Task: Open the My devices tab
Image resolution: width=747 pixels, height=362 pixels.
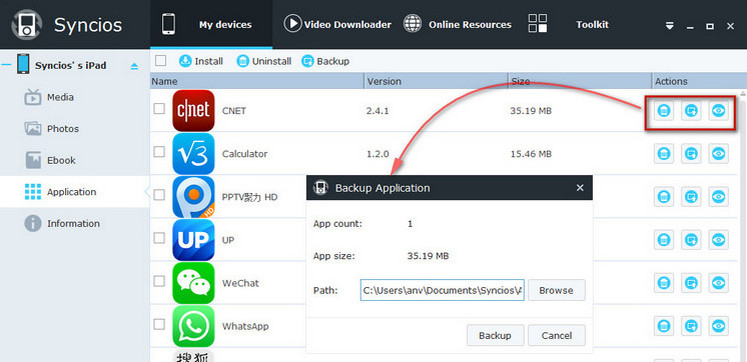Action: point(211,24)
